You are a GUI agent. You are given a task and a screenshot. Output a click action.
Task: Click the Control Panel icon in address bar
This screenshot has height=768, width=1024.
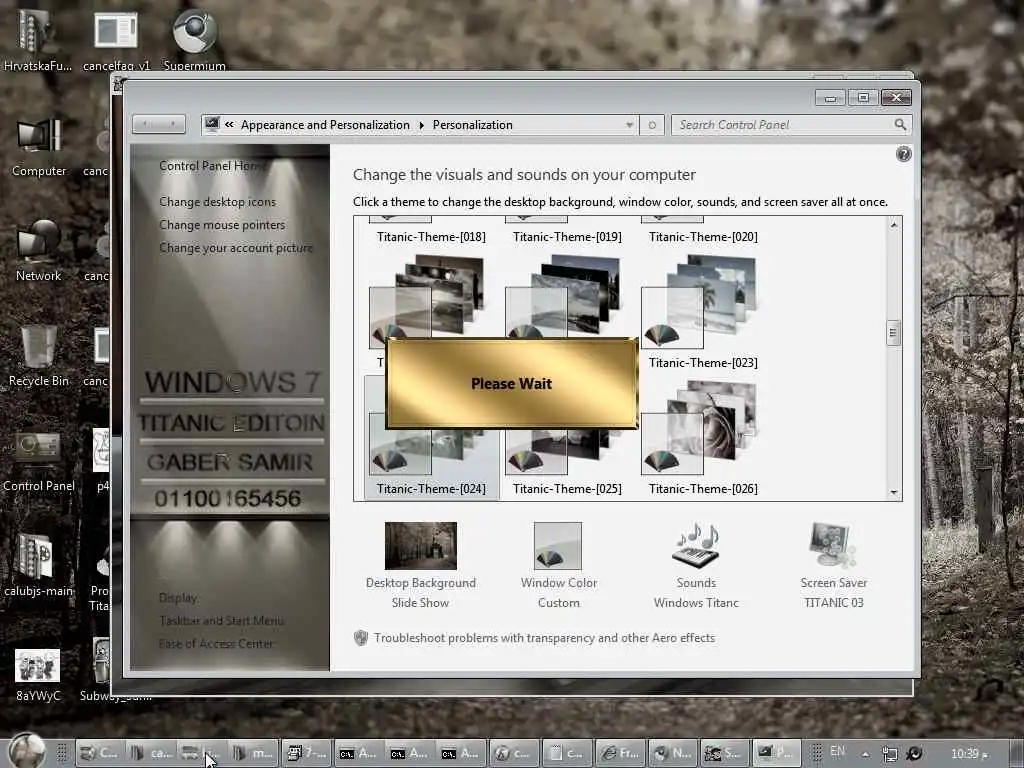point(212,124)
